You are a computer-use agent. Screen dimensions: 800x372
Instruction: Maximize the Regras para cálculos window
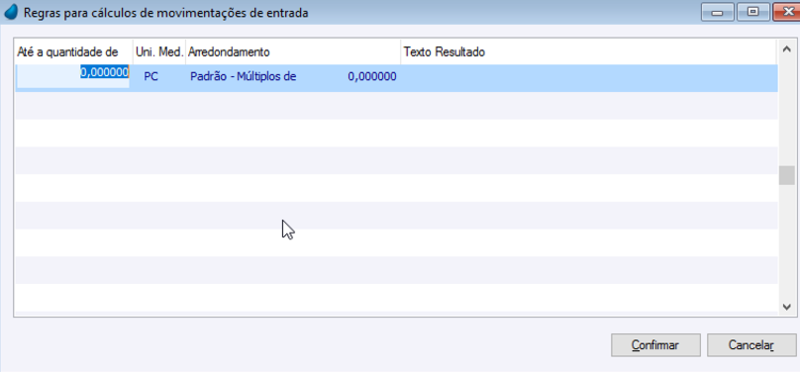coord(753,12)
